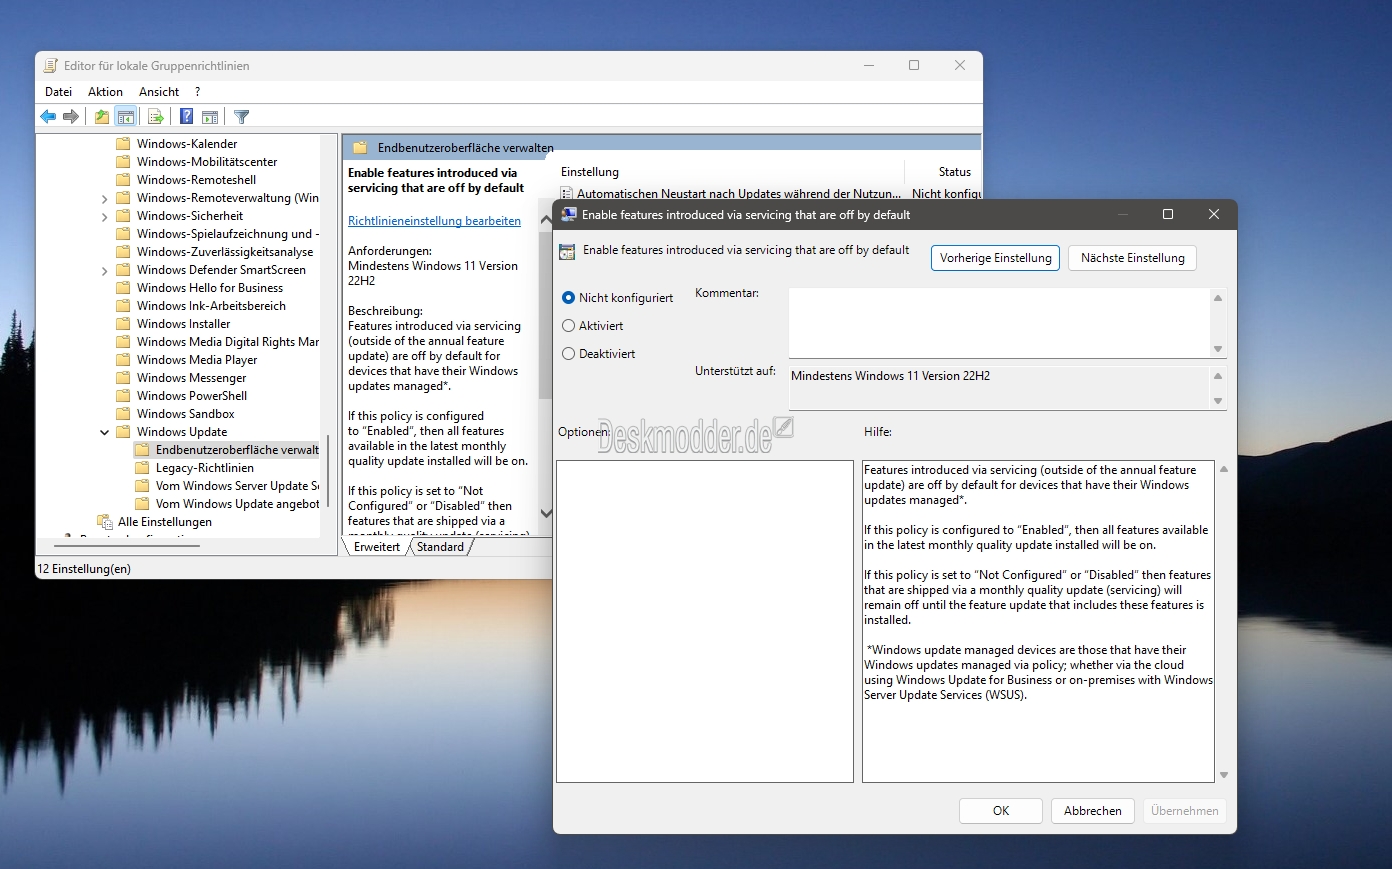Click the Abbrechen button
The height and width of the screenshot is (869, 1392).
point(1093,811)
